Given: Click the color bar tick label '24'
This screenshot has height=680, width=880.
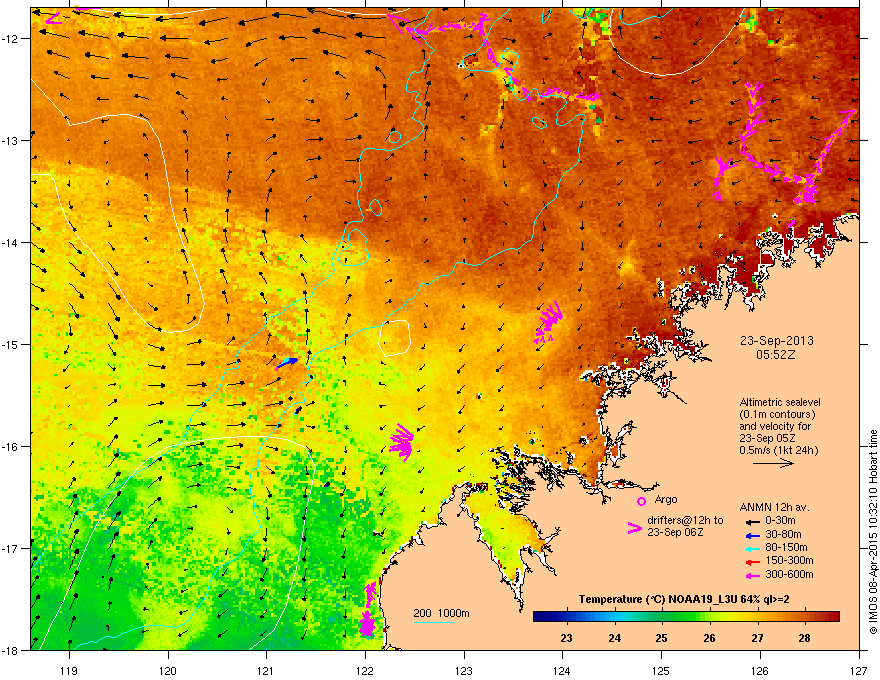Looking at the screenshot, I should [615, 638].
